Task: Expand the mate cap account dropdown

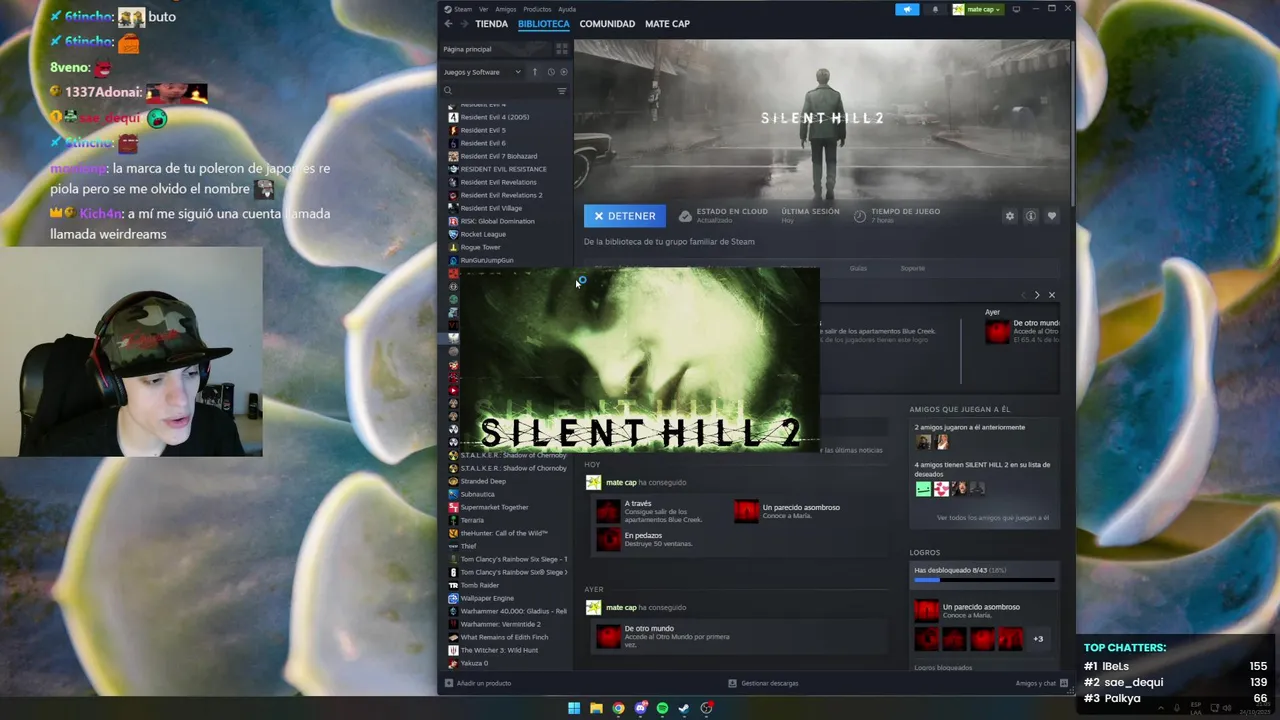Action: click(976, 9)
